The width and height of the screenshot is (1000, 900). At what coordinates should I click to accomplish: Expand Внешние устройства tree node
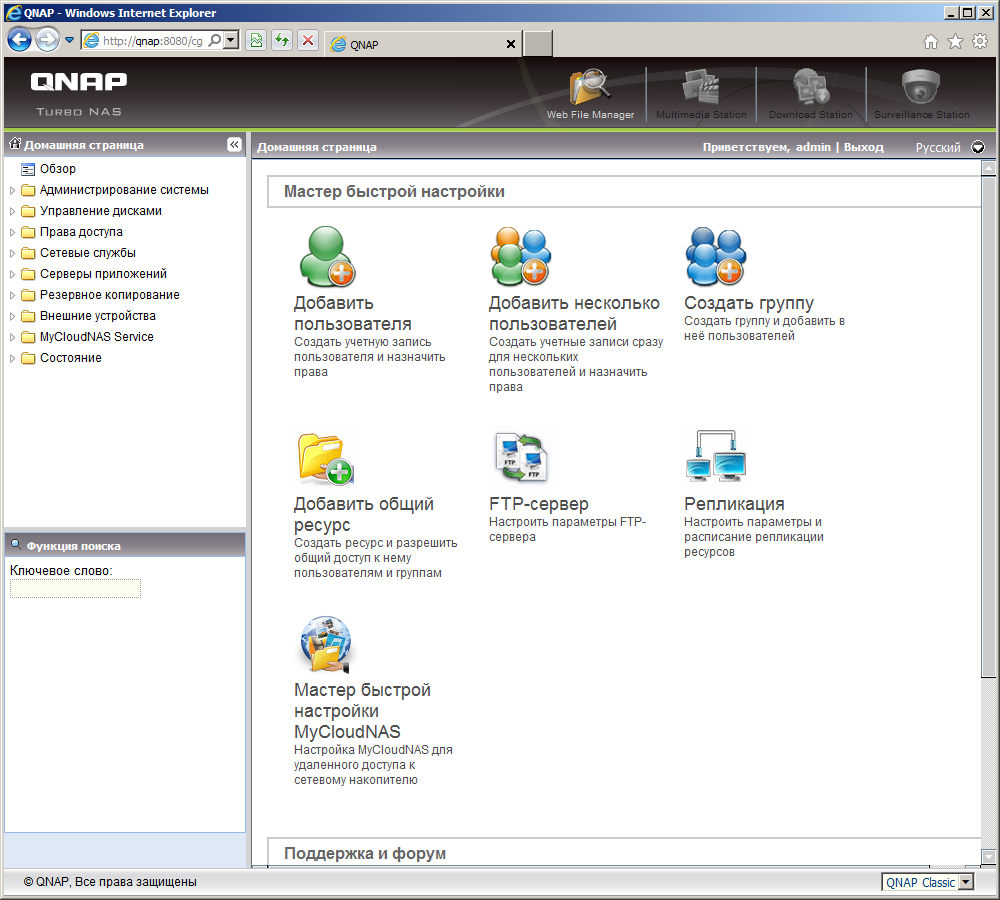coord(12,316)
